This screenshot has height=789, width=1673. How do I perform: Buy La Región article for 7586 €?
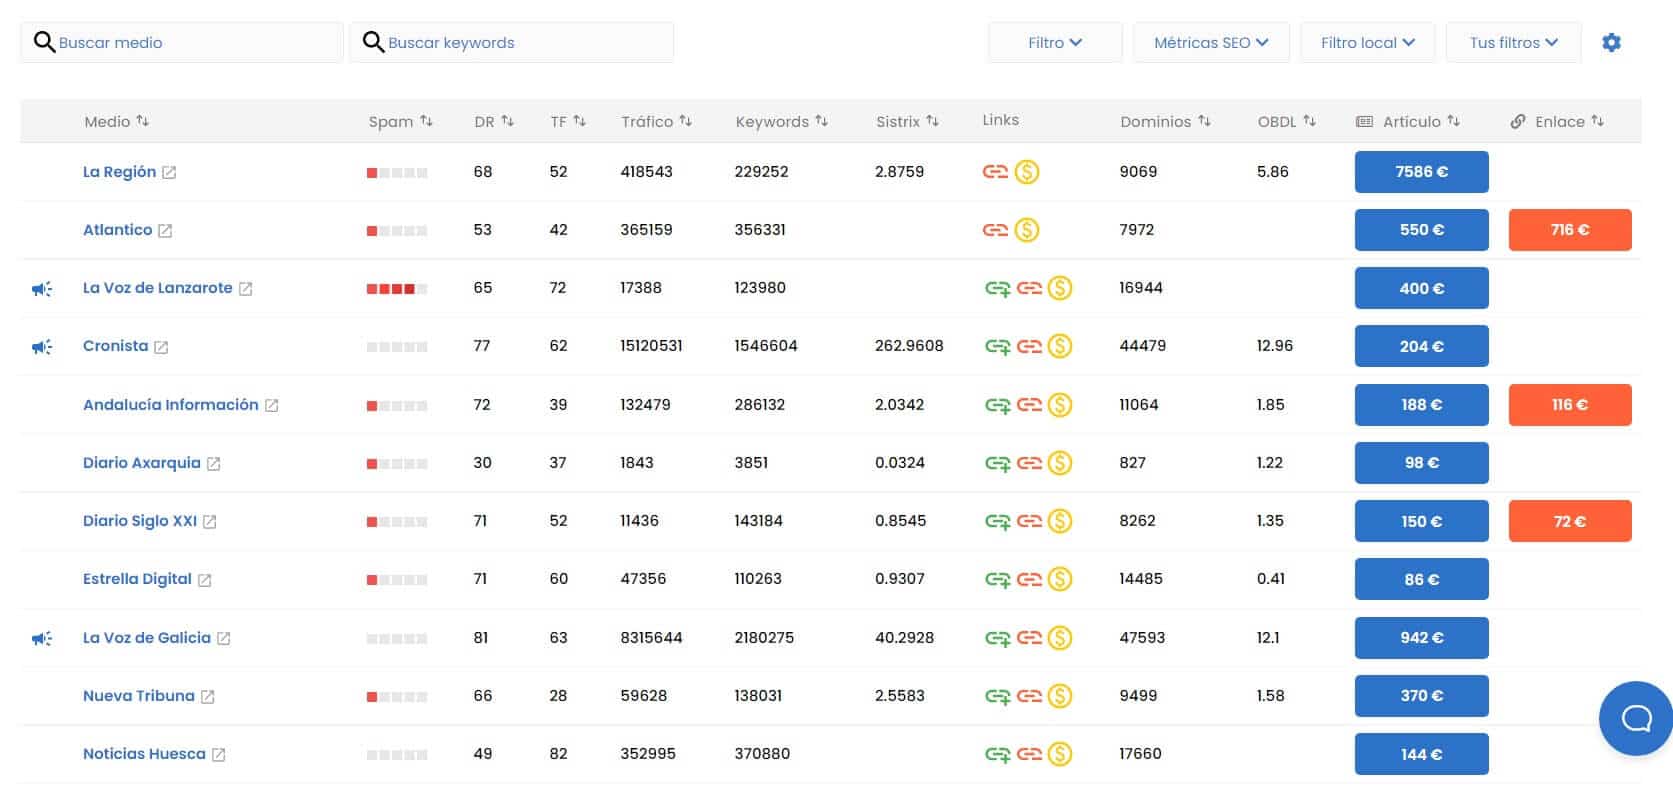tap(1421, 172)
